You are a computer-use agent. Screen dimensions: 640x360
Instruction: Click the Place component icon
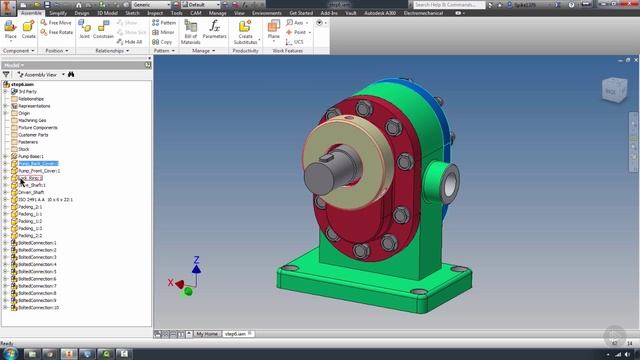pyautogui.click(x=10, y=27)
